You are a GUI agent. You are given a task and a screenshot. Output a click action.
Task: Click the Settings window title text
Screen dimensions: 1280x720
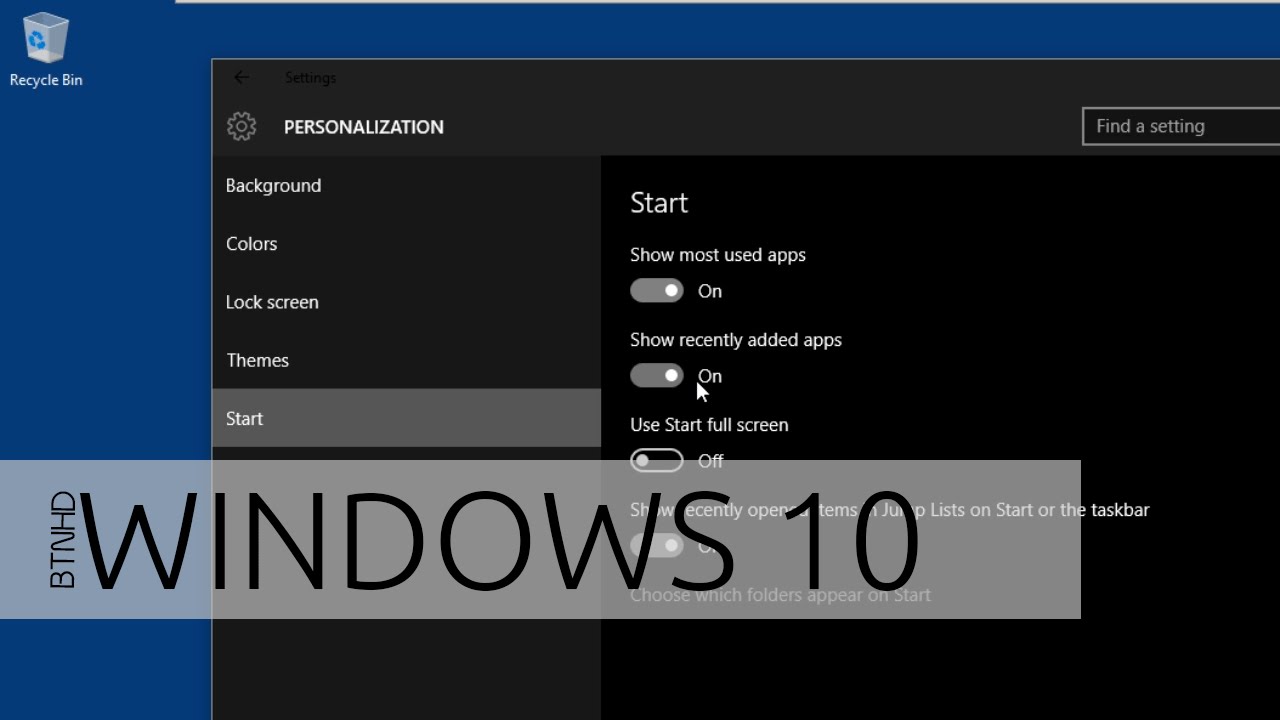point(310,77)
